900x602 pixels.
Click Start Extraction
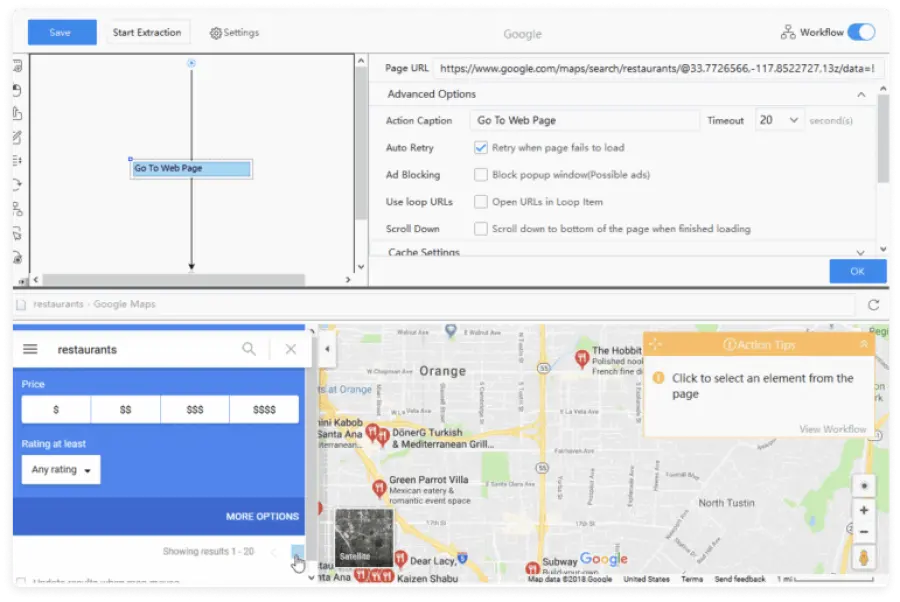[147, 33]
